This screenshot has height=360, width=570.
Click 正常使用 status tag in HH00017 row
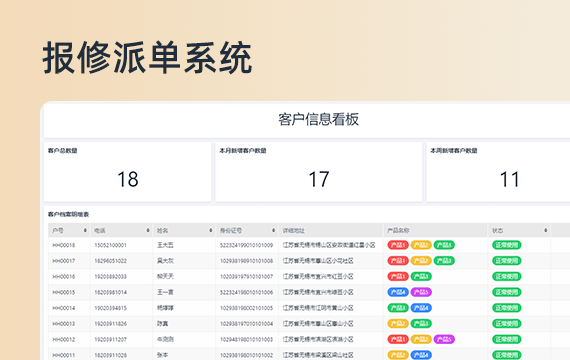click(x=507, y=261)
